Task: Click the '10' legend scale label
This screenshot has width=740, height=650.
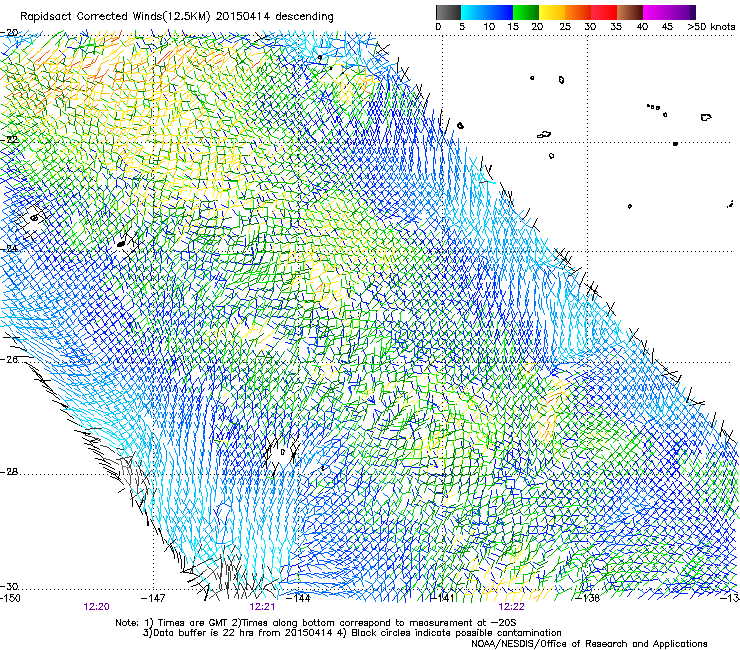Action: point(489,27)
